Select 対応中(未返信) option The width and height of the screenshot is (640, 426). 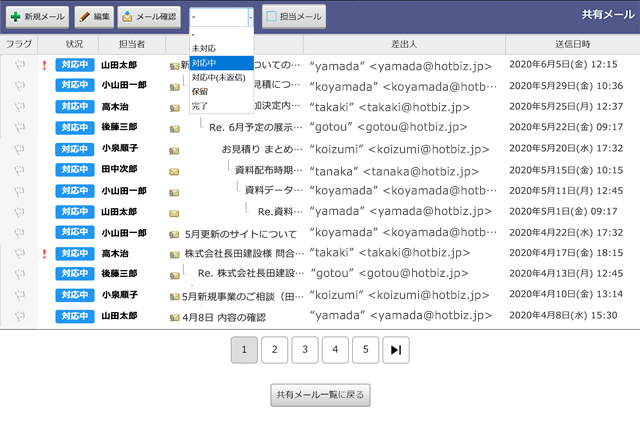point(222,77)
